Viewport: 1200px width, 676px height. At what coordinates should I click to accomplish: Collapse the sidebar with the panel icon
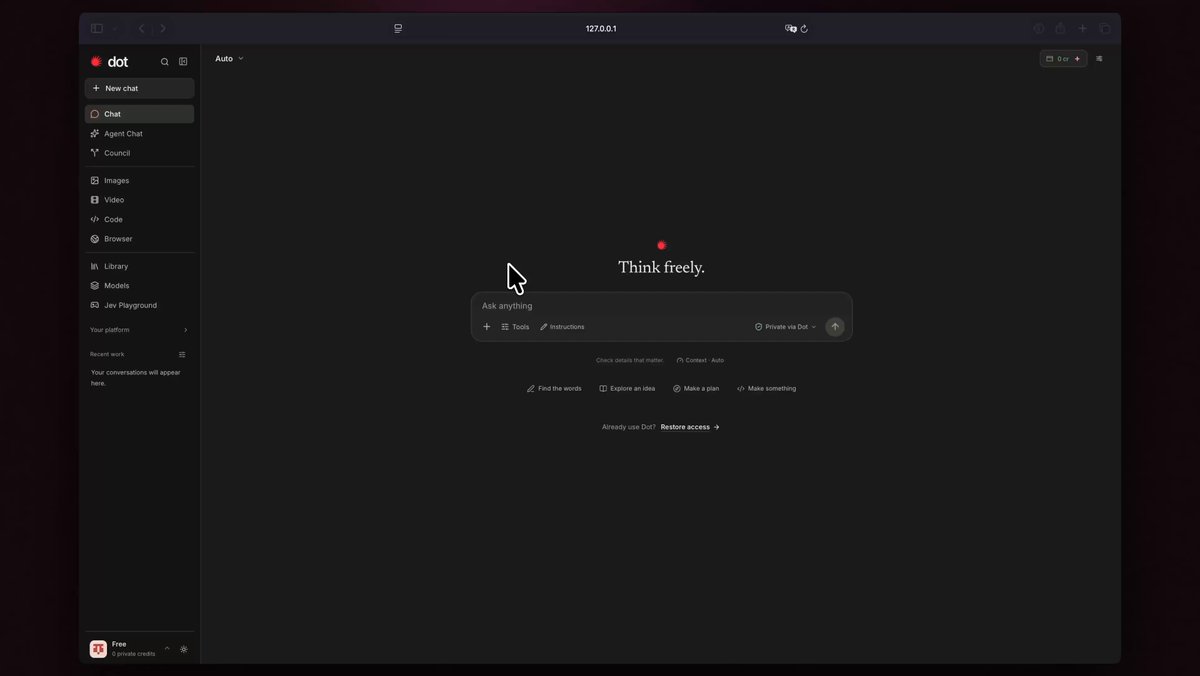point(183,62)
